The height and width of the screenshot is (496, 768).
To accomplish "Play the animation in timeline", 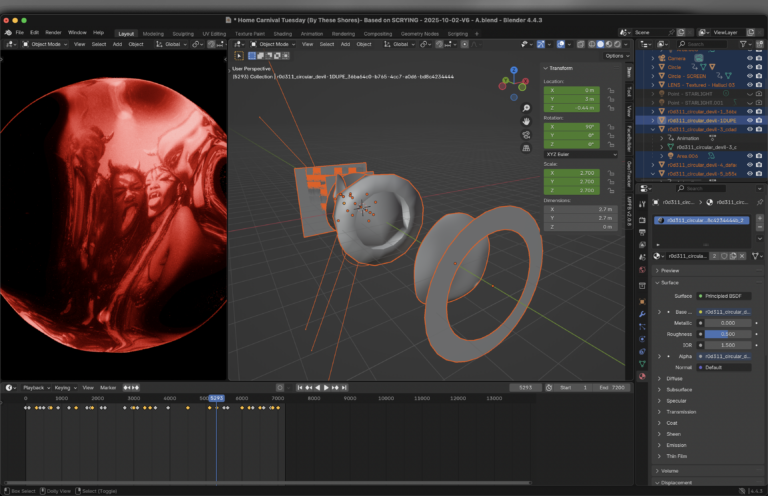I will 326,387.
